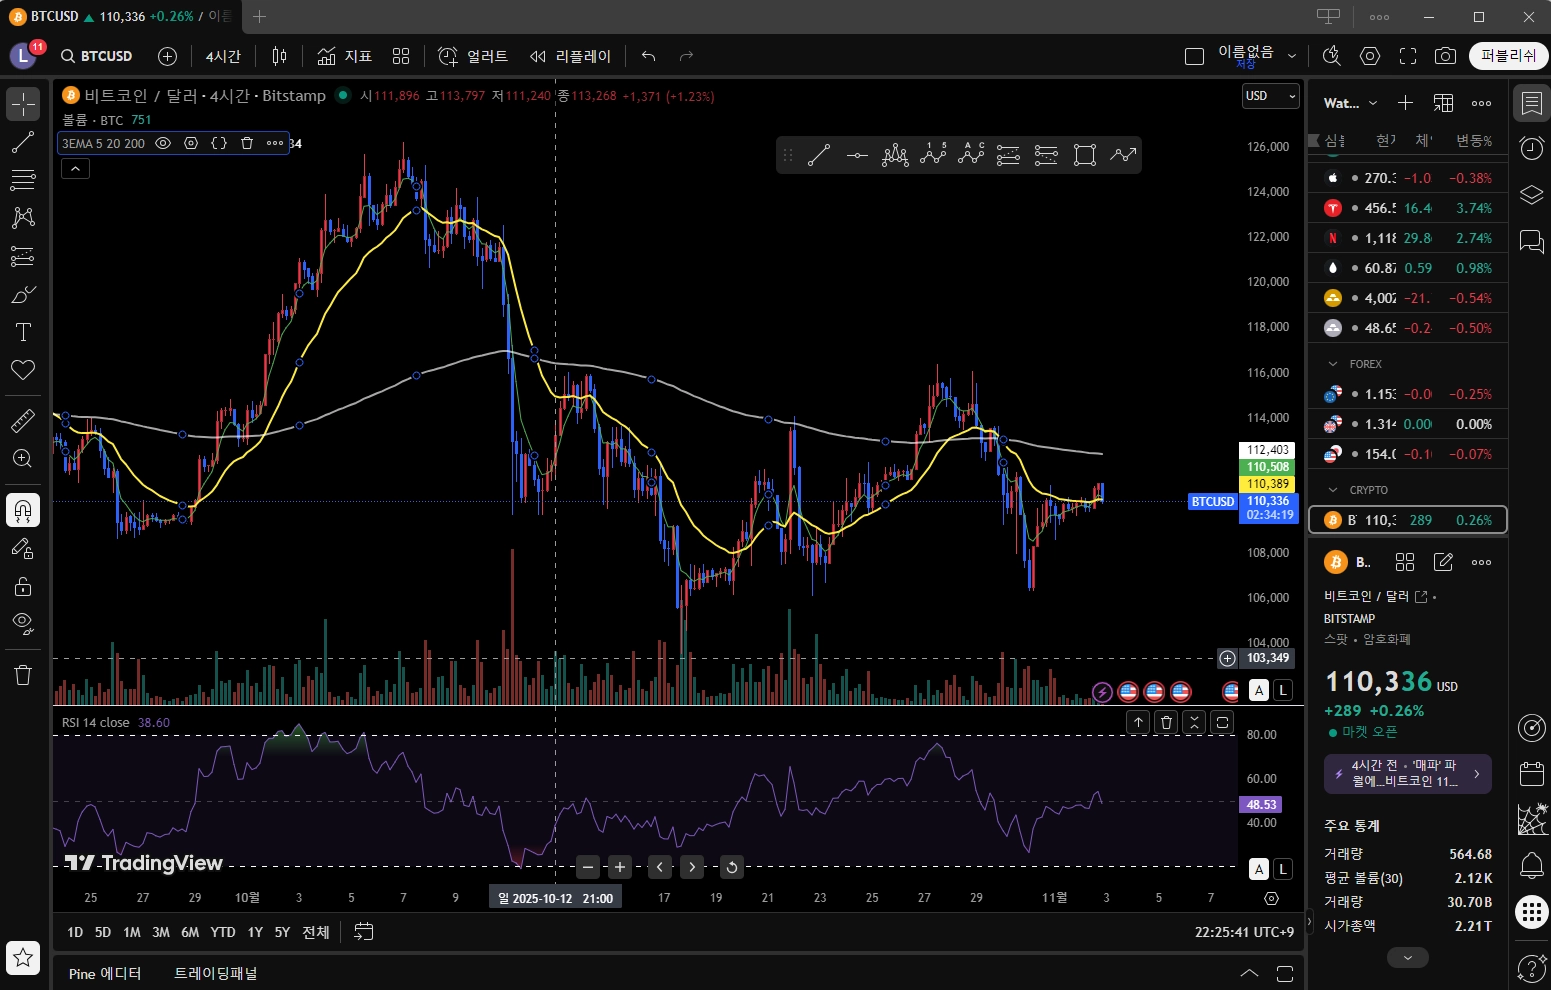Click the BTCUSD symbol search field

point(97,56)
